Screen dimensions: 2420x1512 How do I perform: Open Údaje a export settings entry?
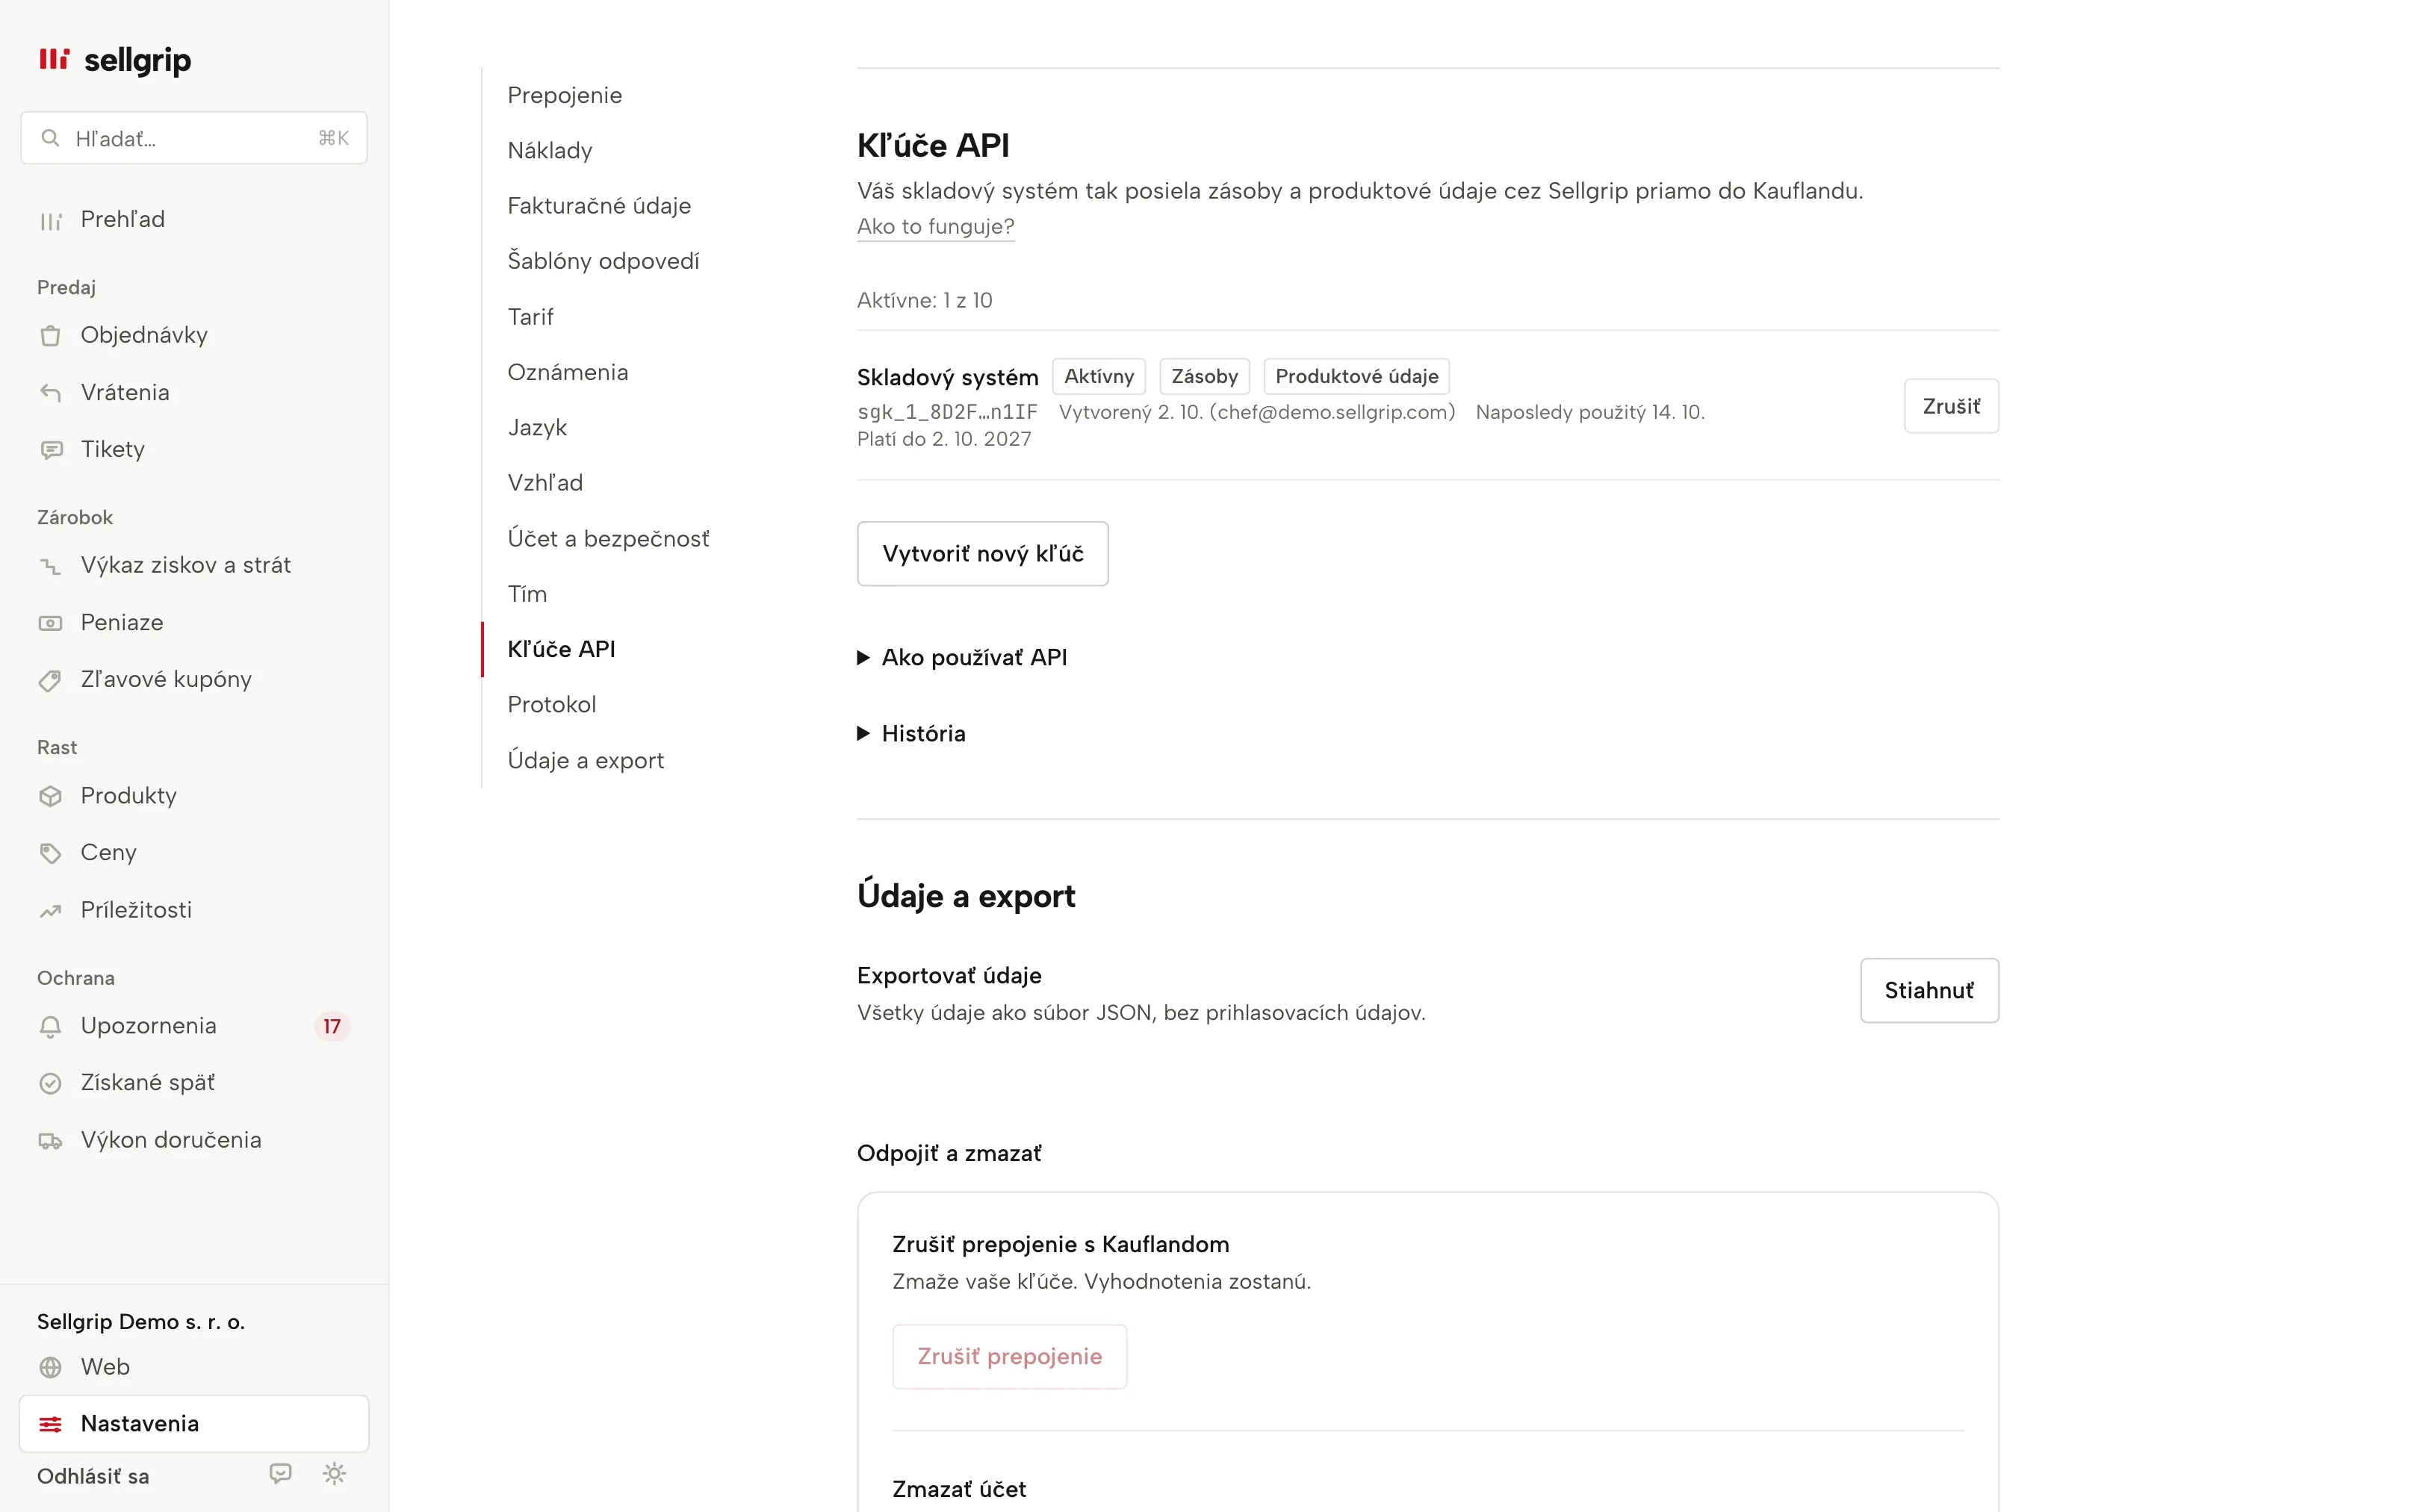585,761
